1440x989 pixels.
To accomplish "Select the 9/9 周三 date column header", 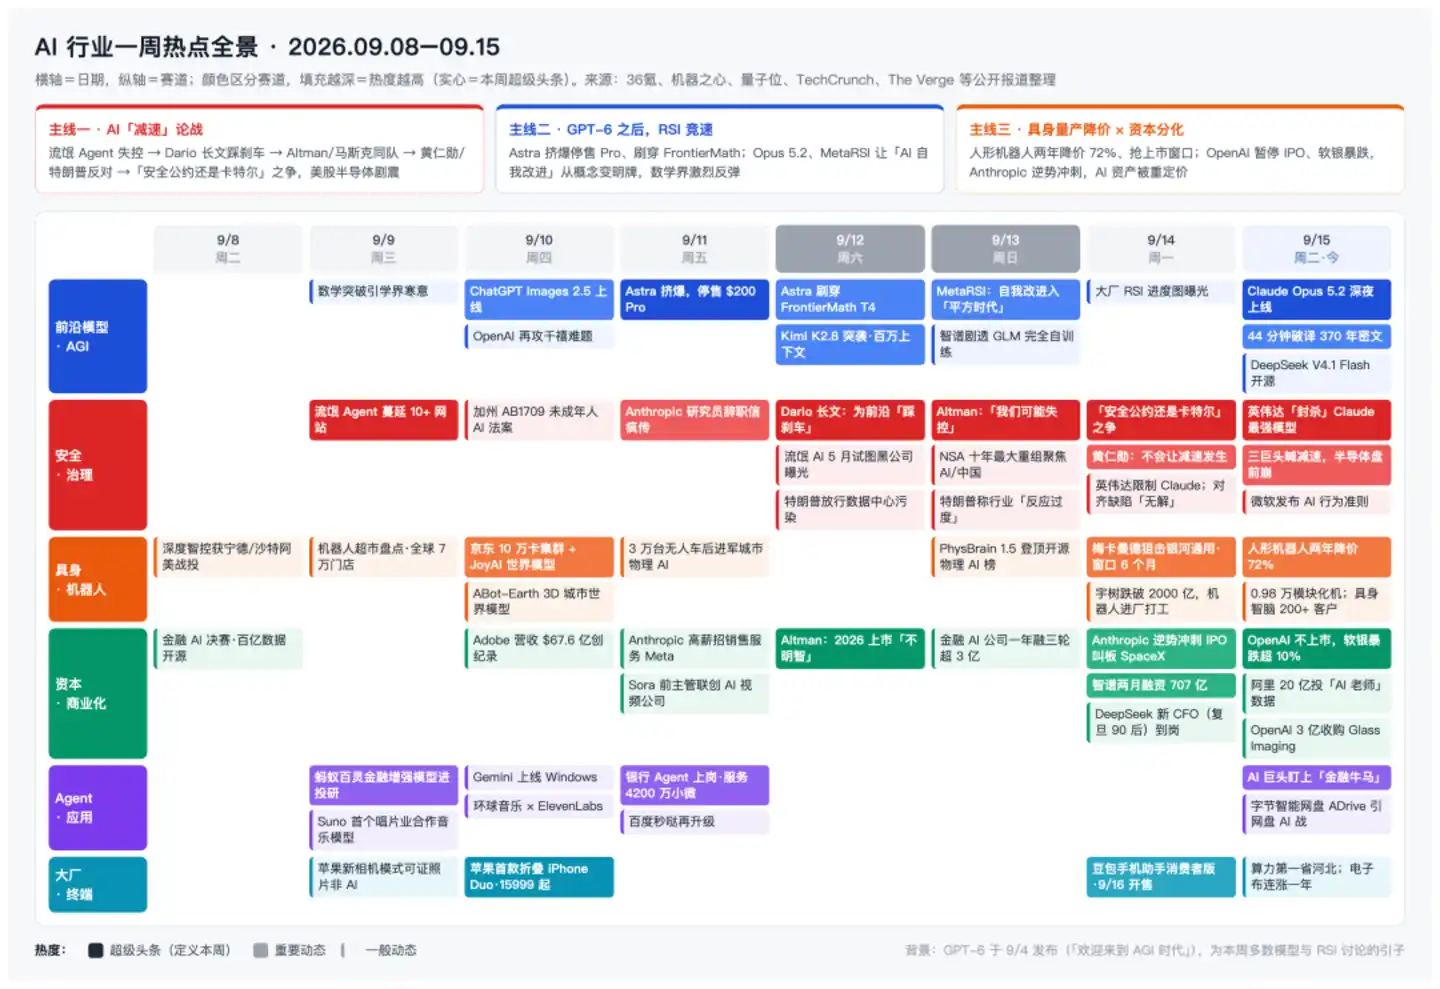I will [x=383, y=249].
